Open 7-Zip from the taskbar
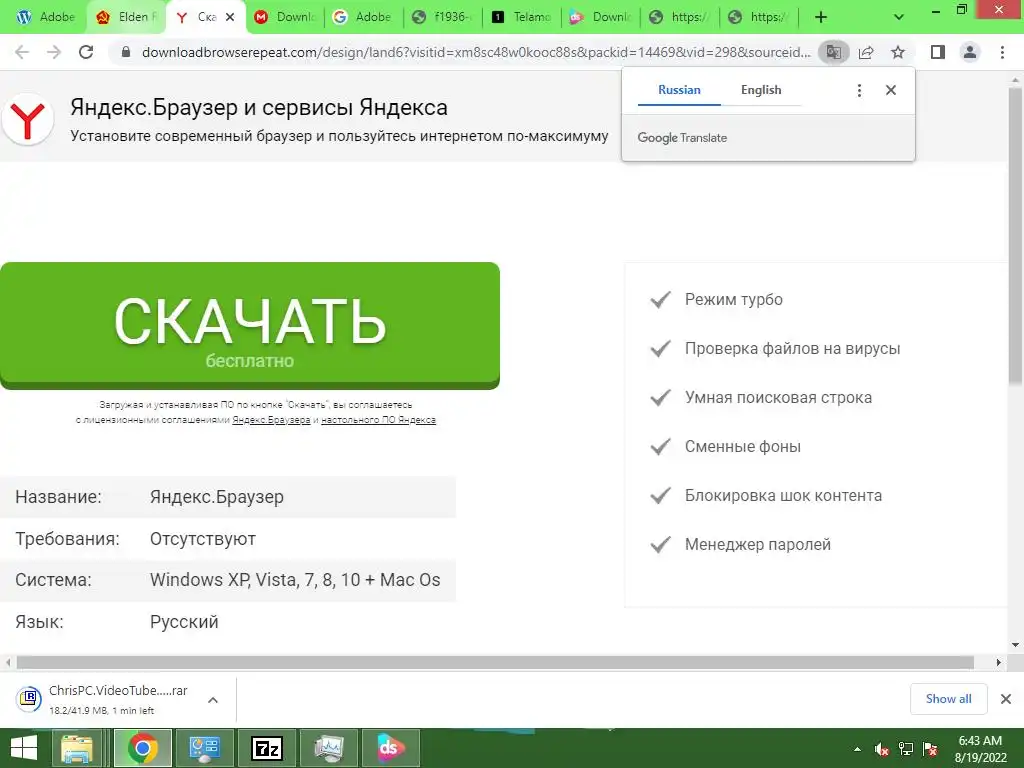This screenshot has height=768, width=1024. (266, 748)
